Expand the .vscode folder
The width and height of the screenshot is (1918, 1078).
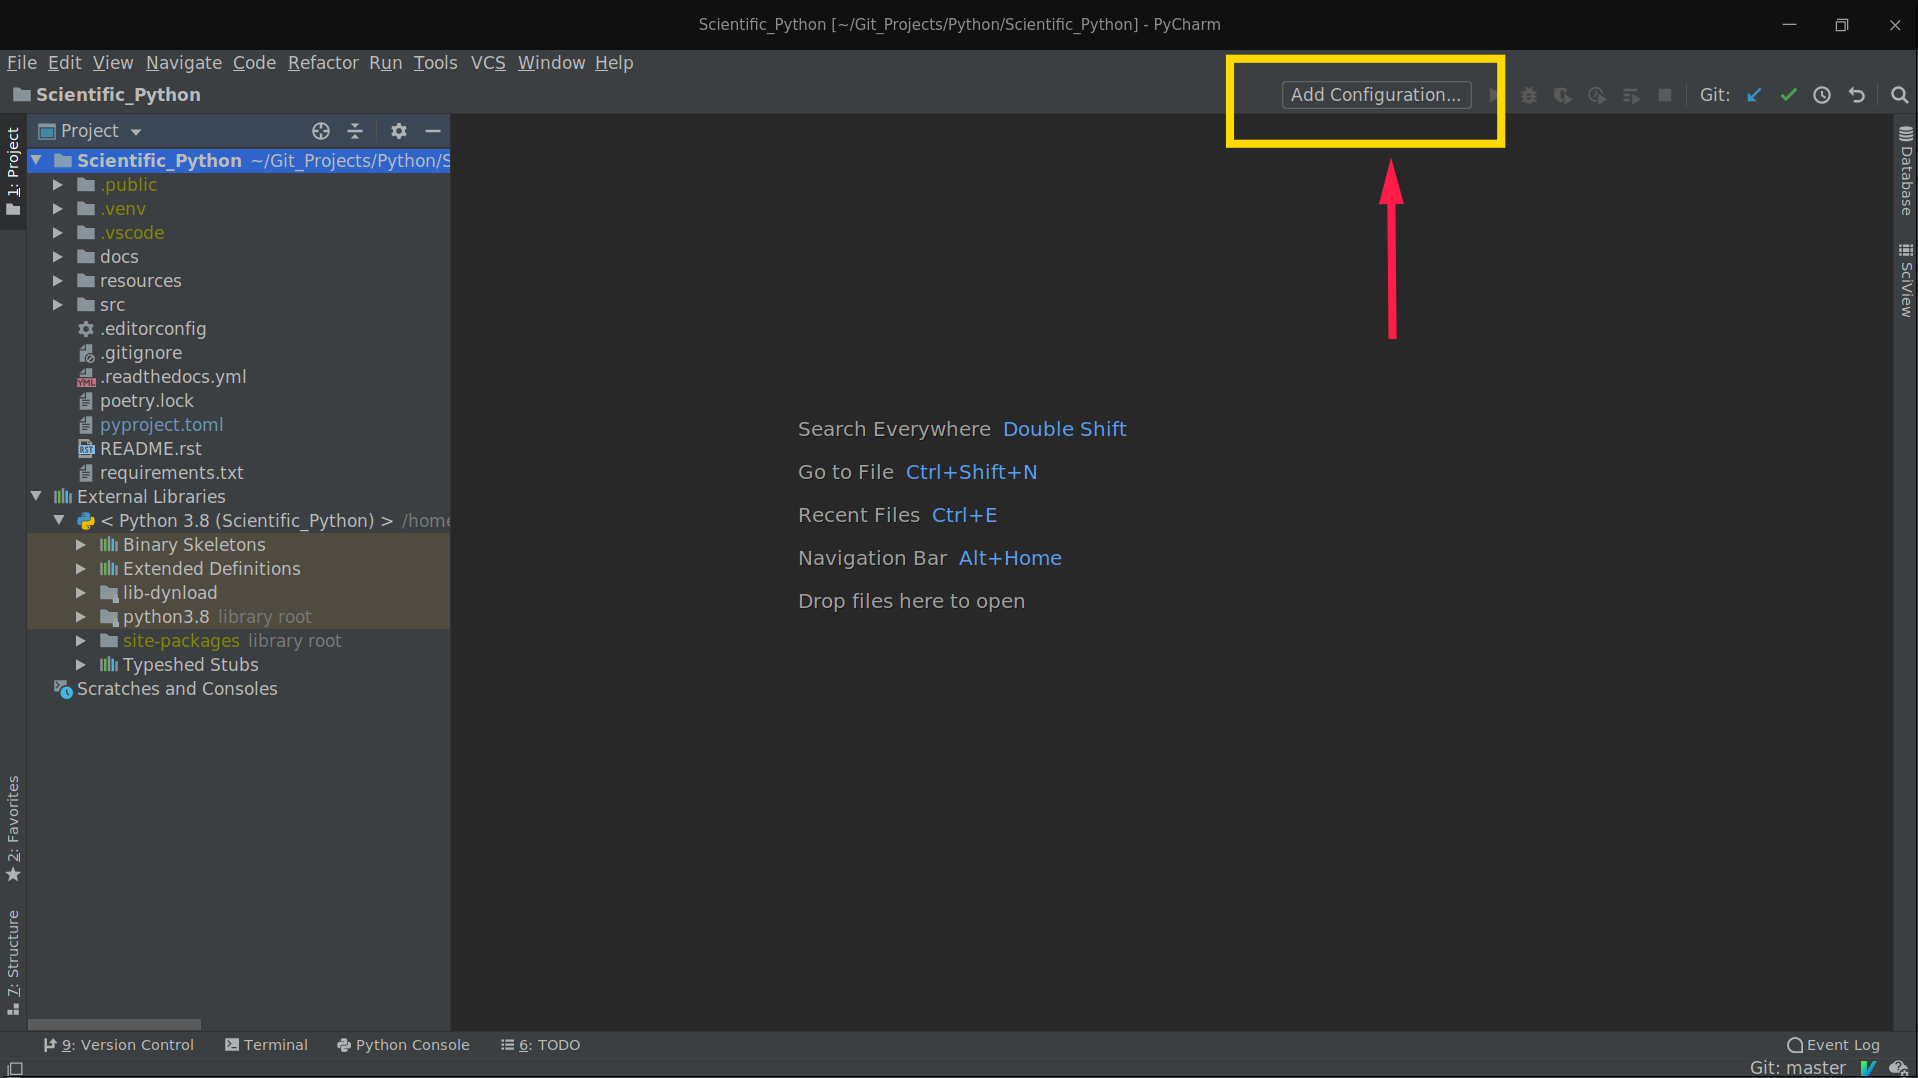[58, 233]
